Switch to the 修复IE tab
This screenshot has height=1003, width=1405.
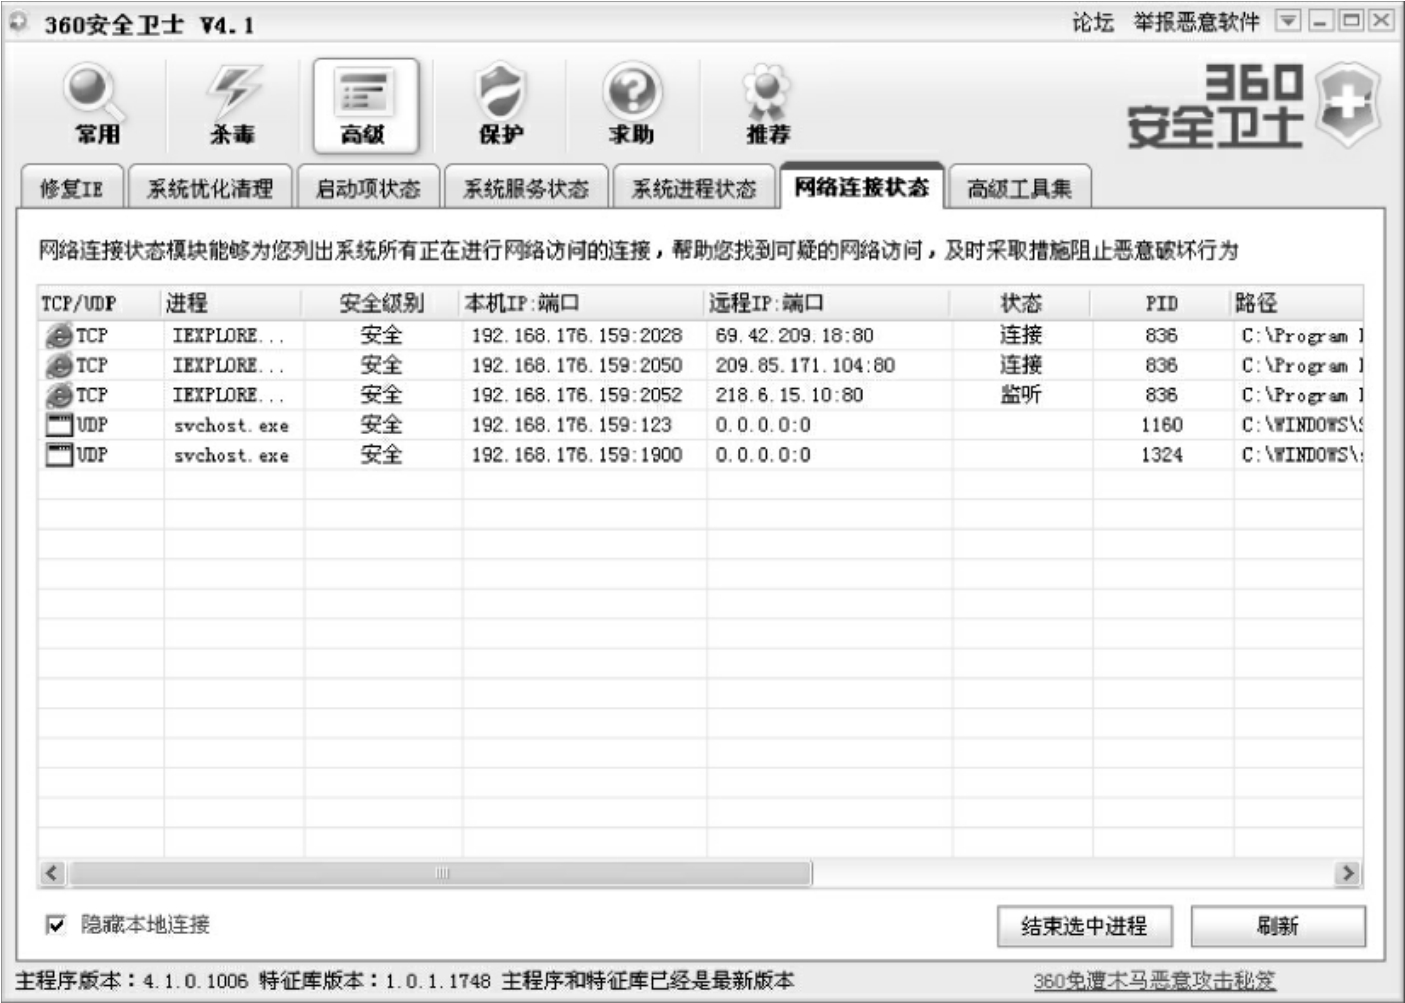[x=71, y=188]
